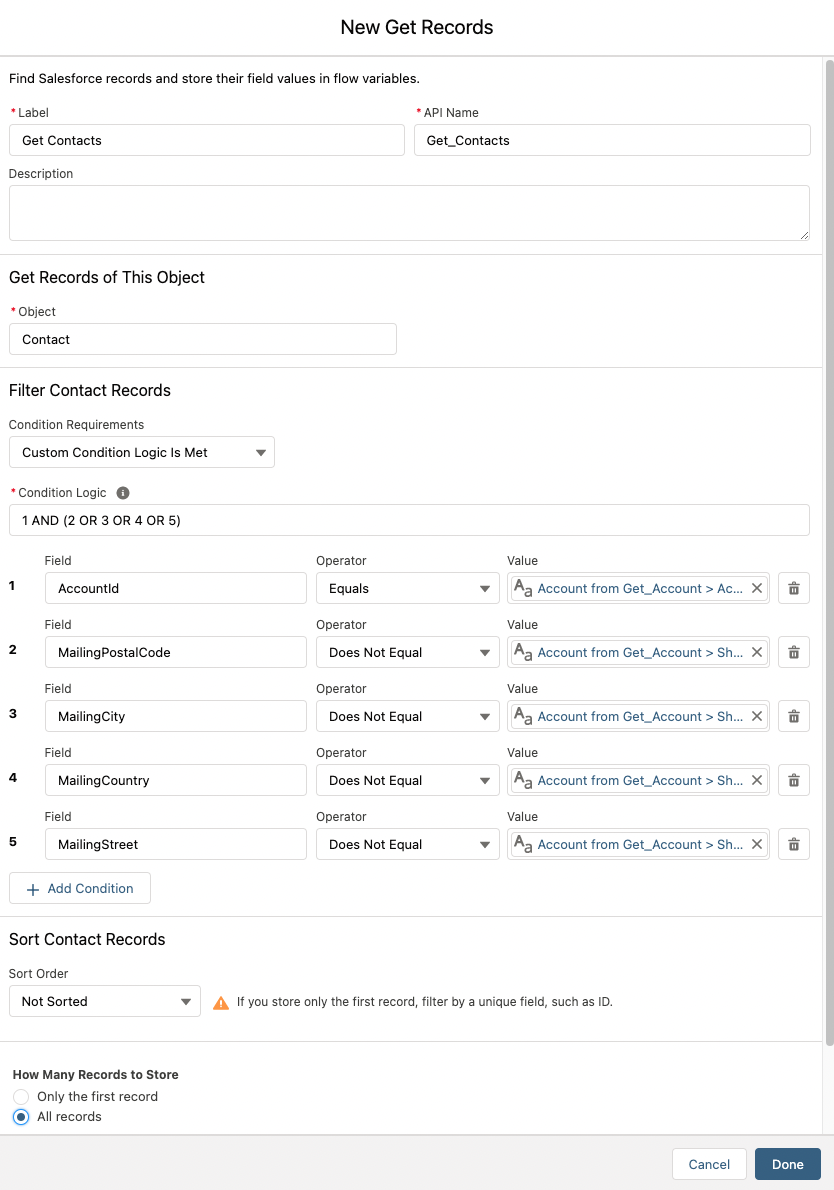Screen dimensions: 834x1190
Task: Delete condition 1 with its trash icon
Action: click(793, 589)
